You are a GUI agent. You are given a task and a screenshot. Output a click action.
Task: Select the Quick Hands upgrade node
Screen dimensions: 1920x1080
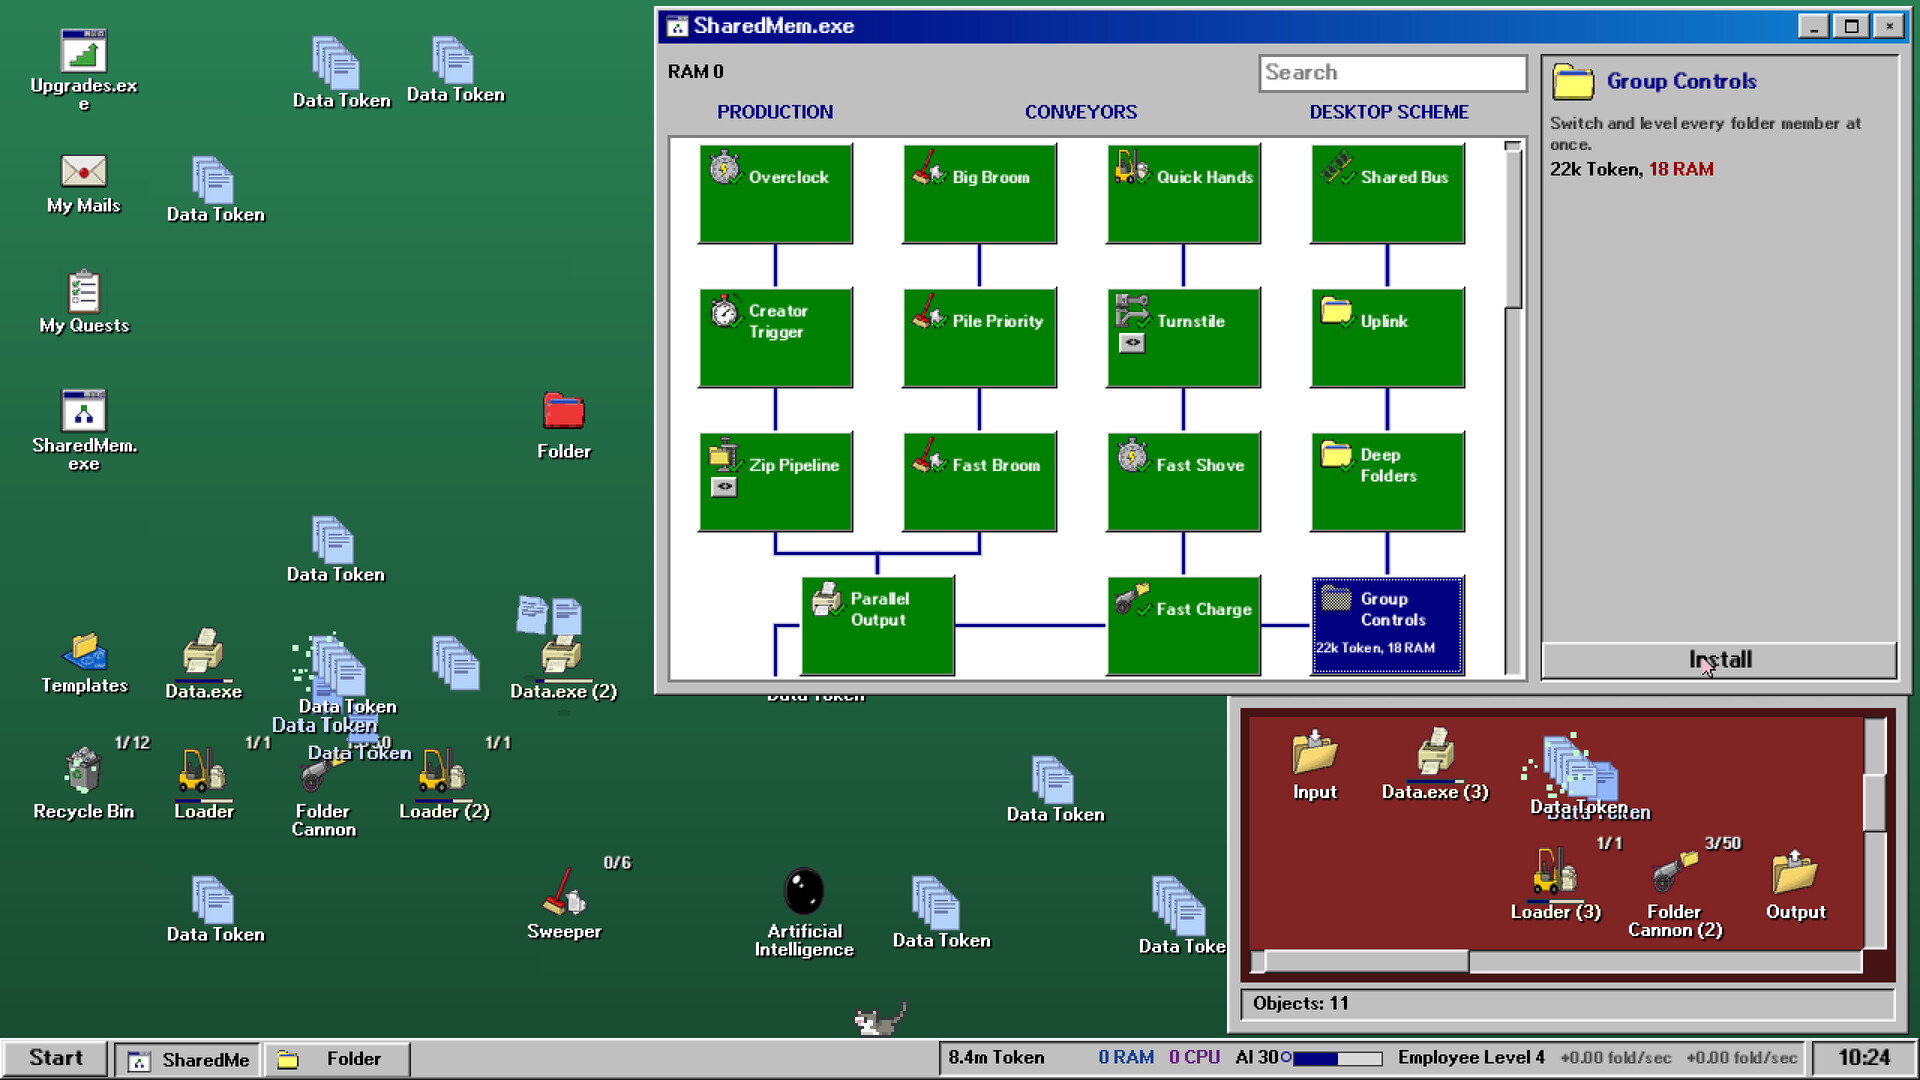tap(1184, 194)
